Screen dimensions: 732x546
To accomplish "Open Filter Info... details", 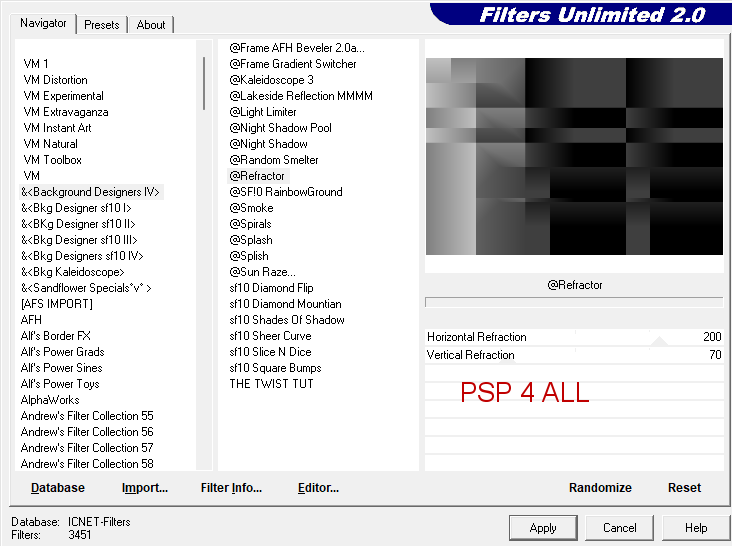I will pos(231,488).
